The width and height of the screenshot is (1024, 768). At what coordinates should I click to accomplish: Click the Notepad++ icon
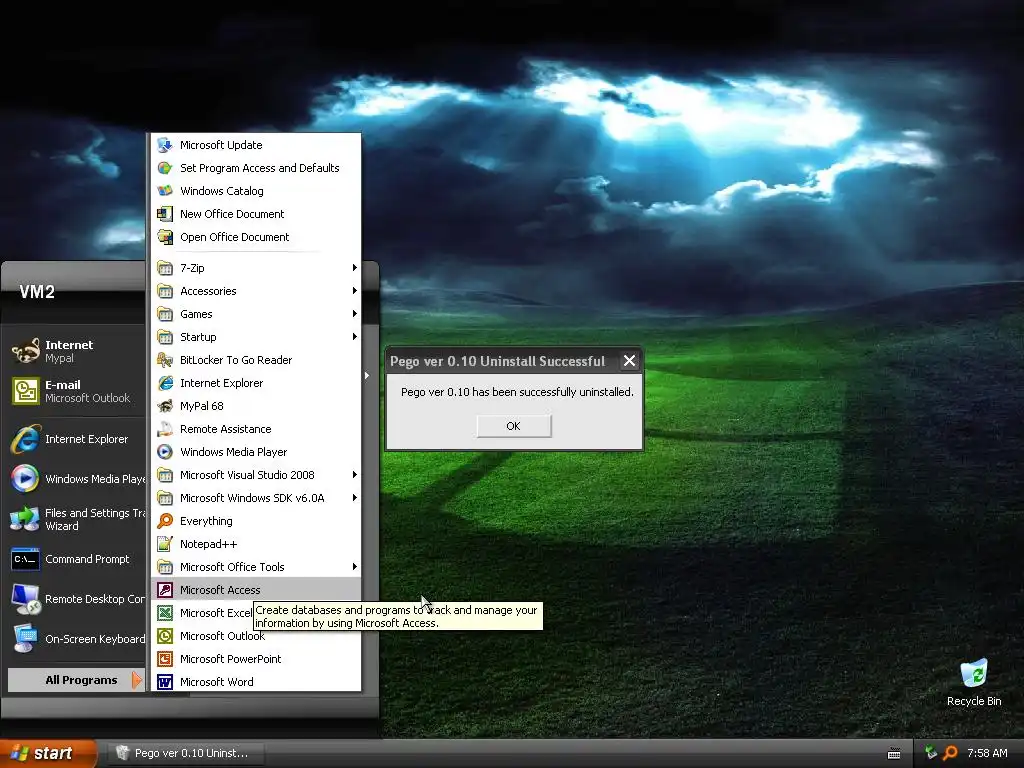coord(165,544)
